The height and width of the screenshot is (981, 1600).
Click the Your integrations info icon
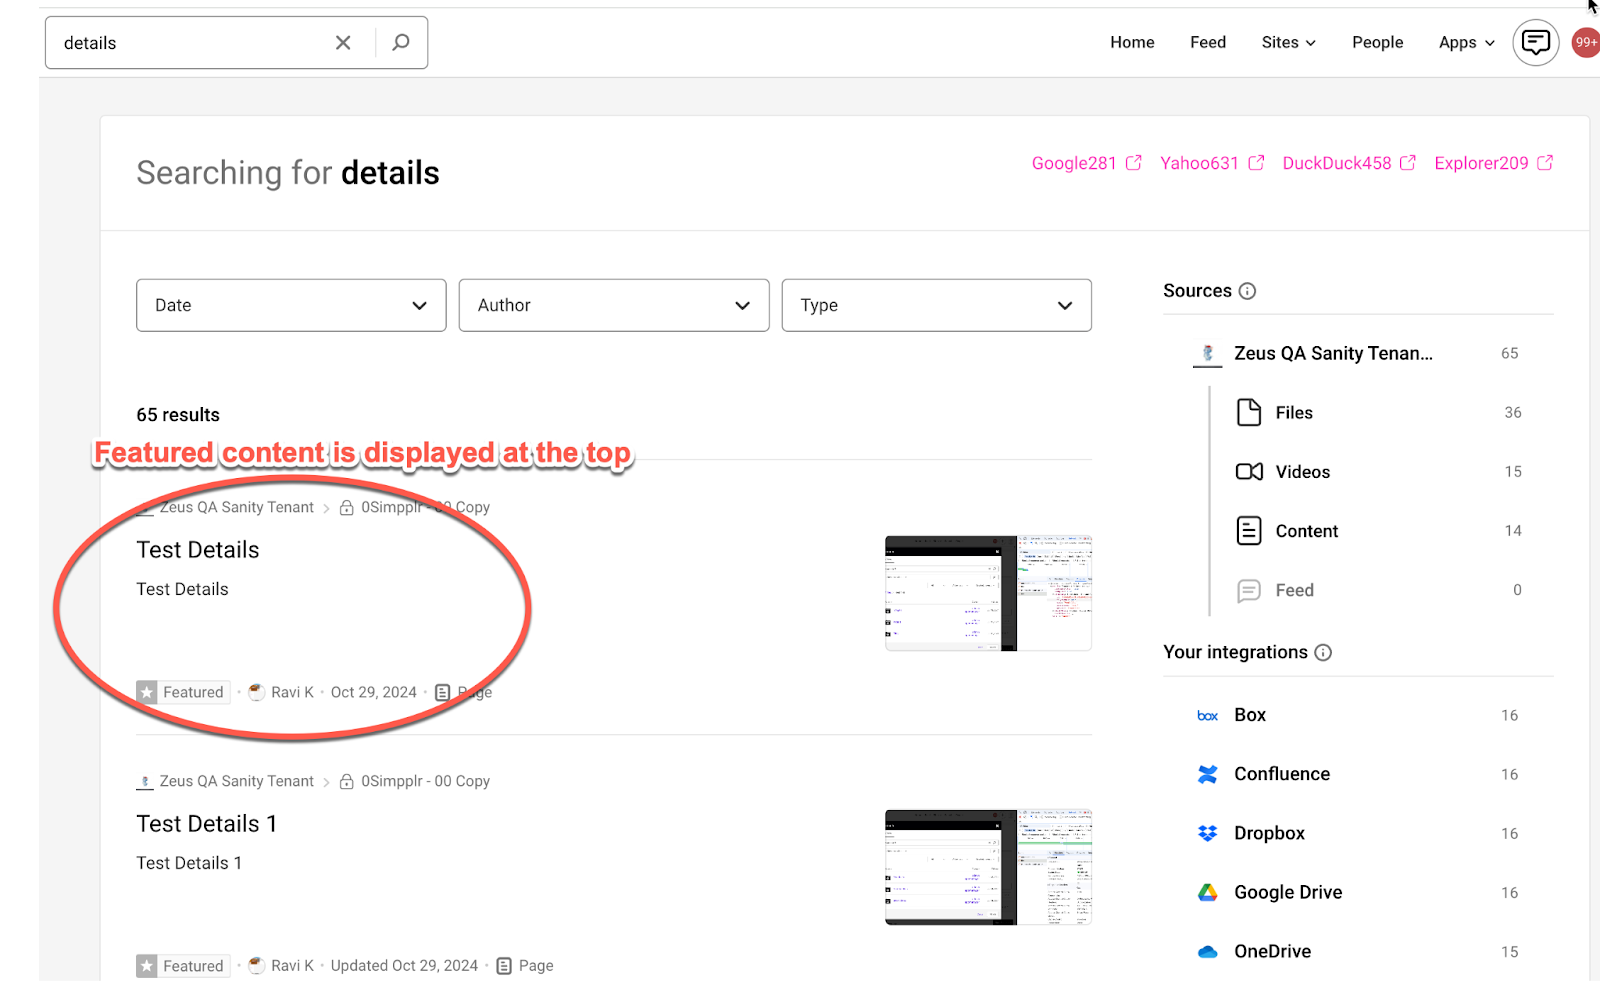click(1323, 653)
